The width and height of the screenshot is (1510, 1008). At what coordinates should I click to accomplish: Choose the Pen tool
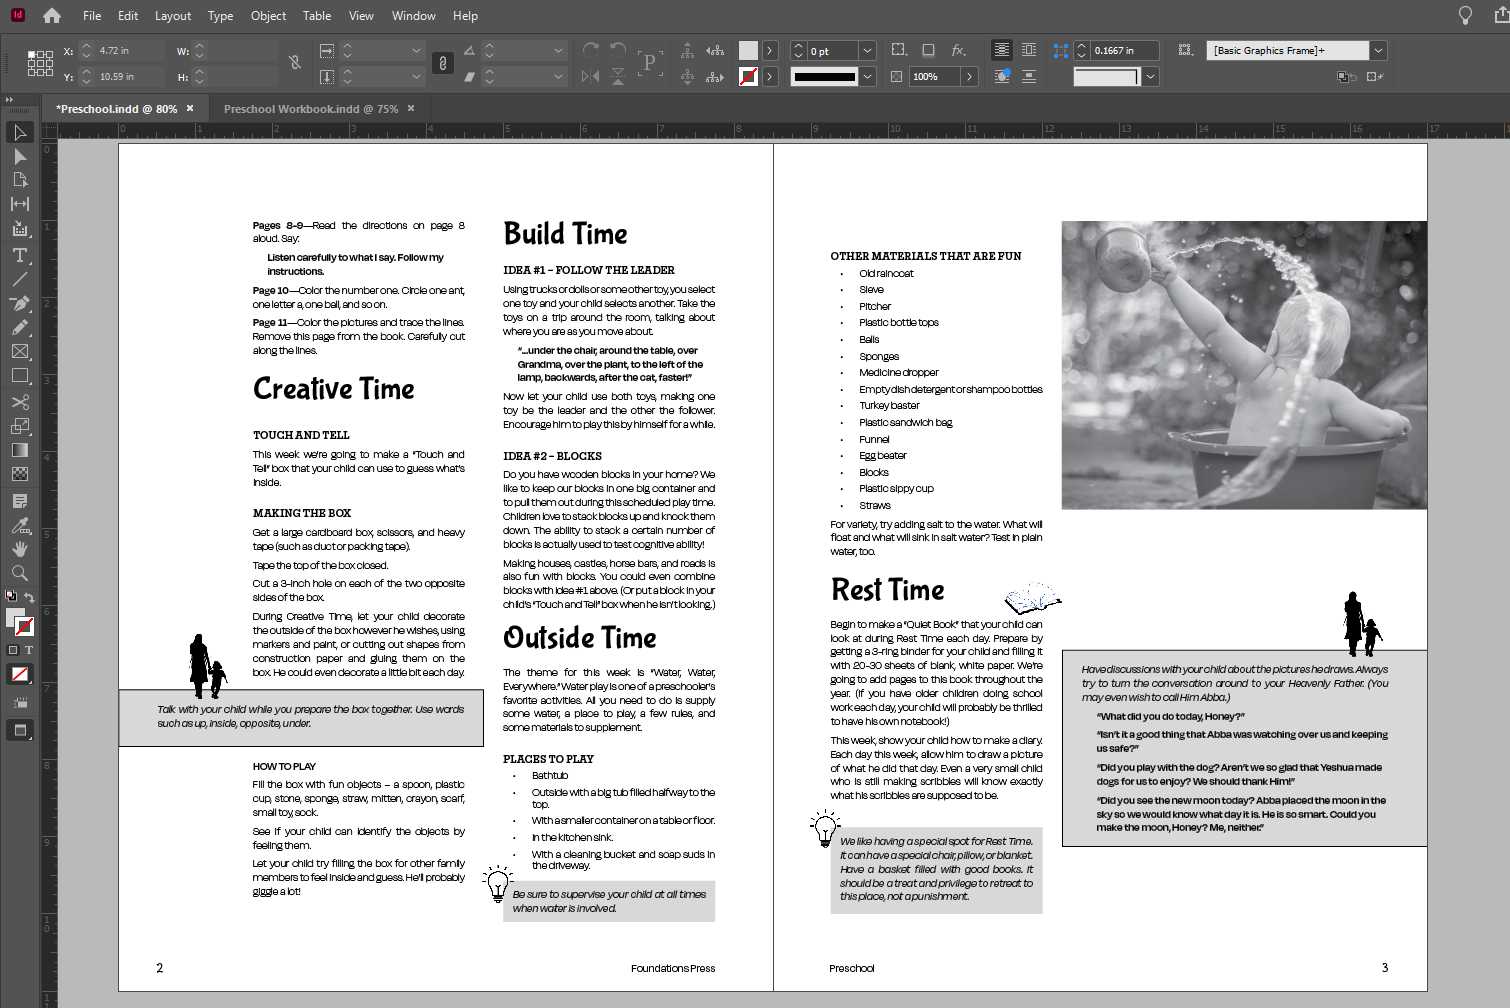coord(19,303)
